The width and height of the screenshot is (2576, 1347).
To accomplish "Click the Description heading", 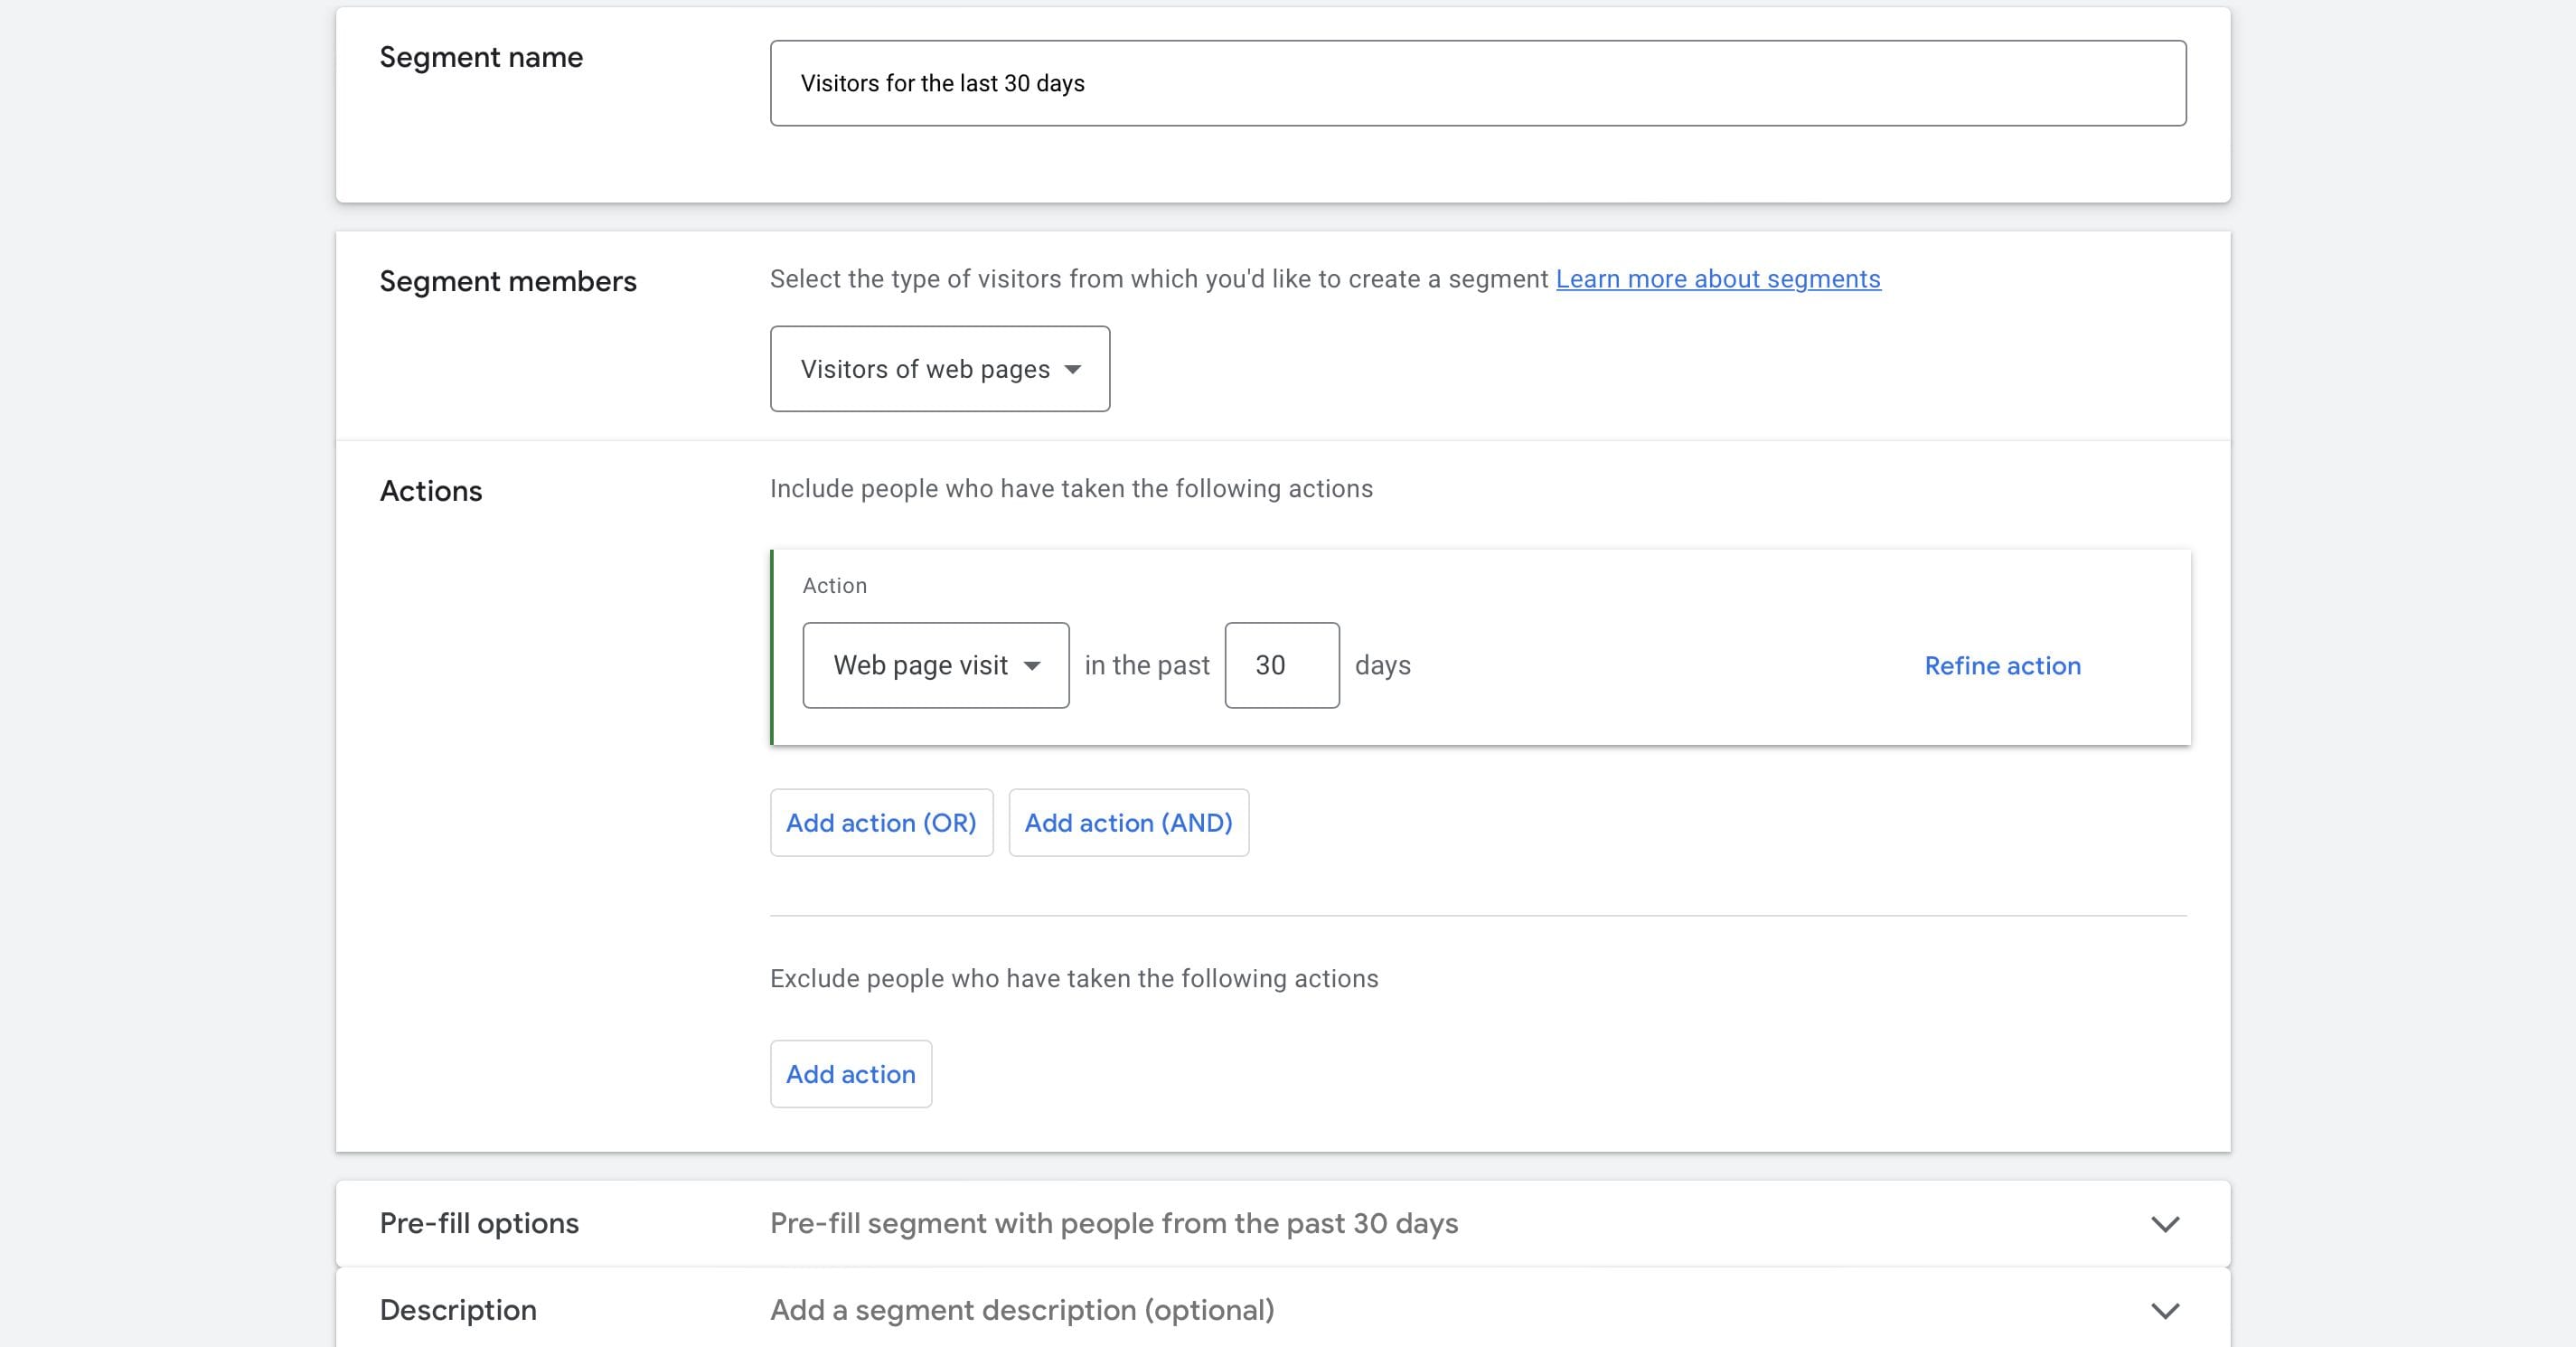I will pyautogui.click(x=458, y=1310).
